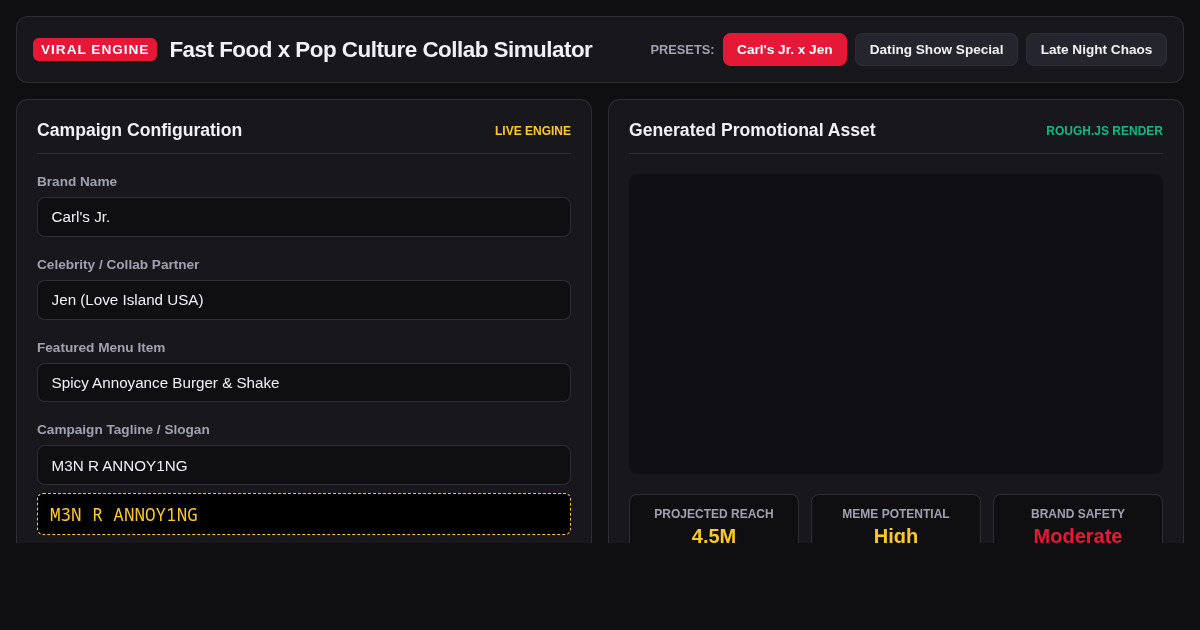Open the Projected Reach 4.5M card
This screenshot has height=630, width=1200.
[714, 519]
